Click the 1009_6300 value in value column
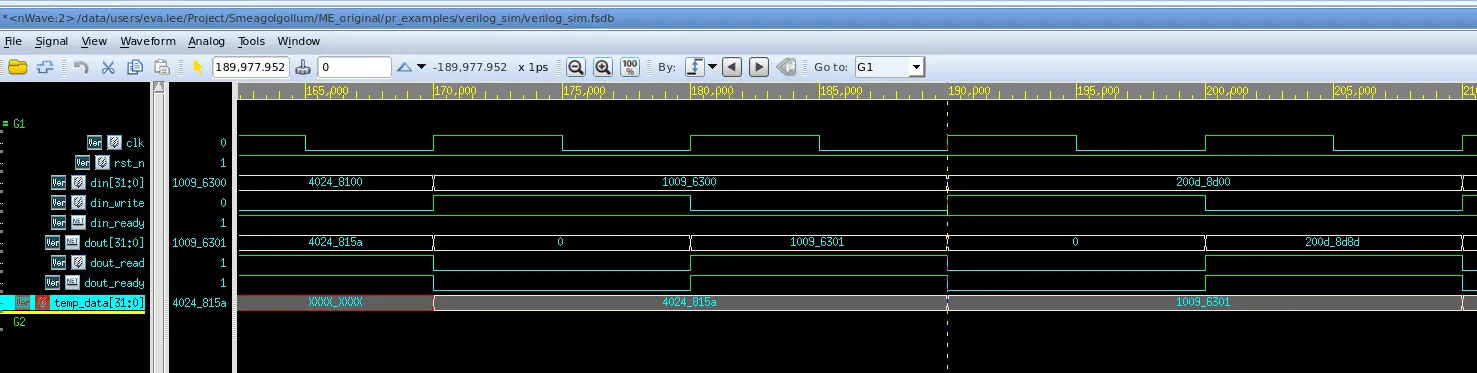The height and width of the screenshot is (373, 1477). (200, 183)
